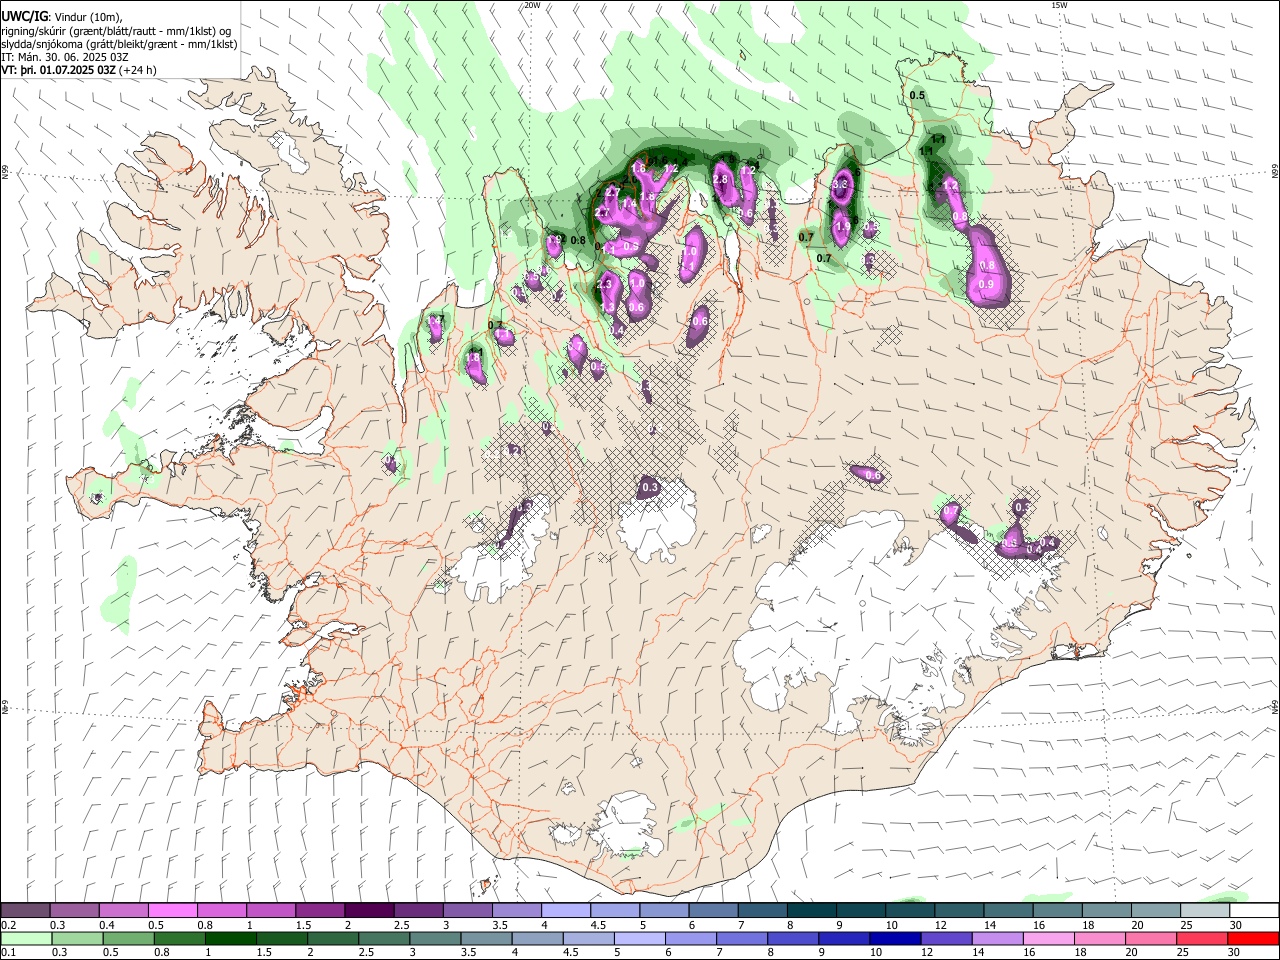
Task: Select the violet 12 swatch in the lower legend row
Action: 946,938
